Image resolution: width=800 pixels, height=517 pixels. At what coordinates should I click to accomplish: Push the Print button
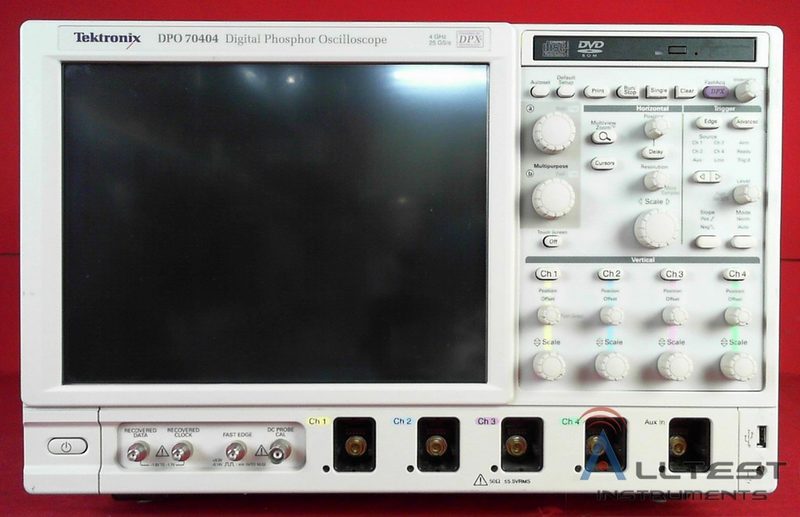click(x=596, y=91)
